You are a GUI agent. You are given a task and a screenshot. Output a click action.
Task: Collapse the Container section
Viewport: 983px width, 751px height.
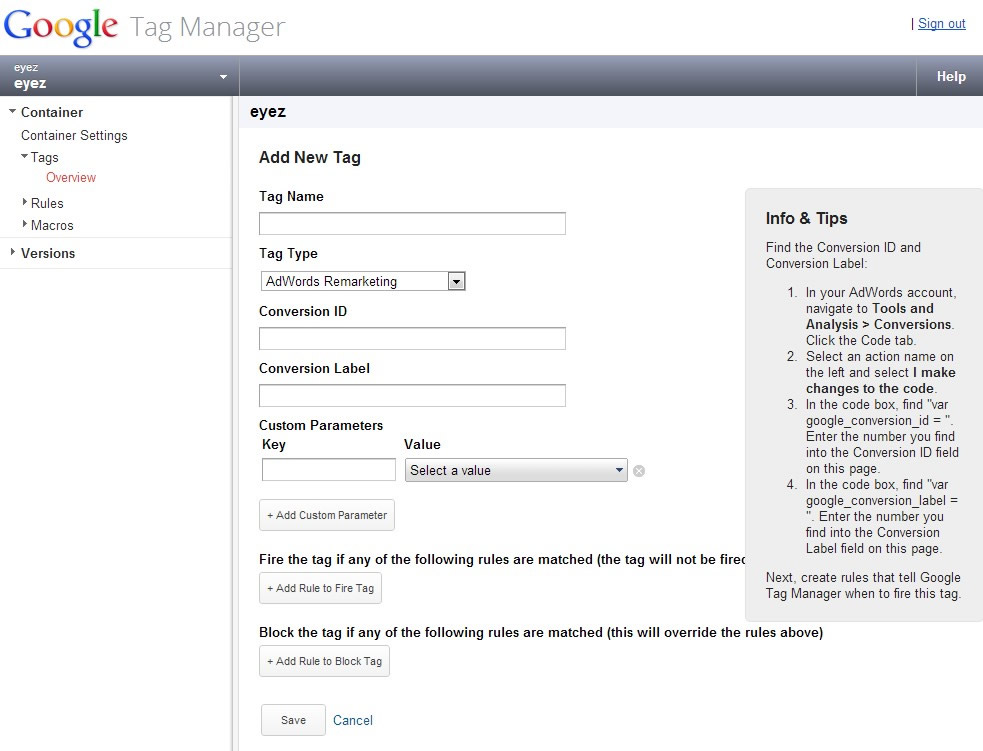click(x=13, y=111)
